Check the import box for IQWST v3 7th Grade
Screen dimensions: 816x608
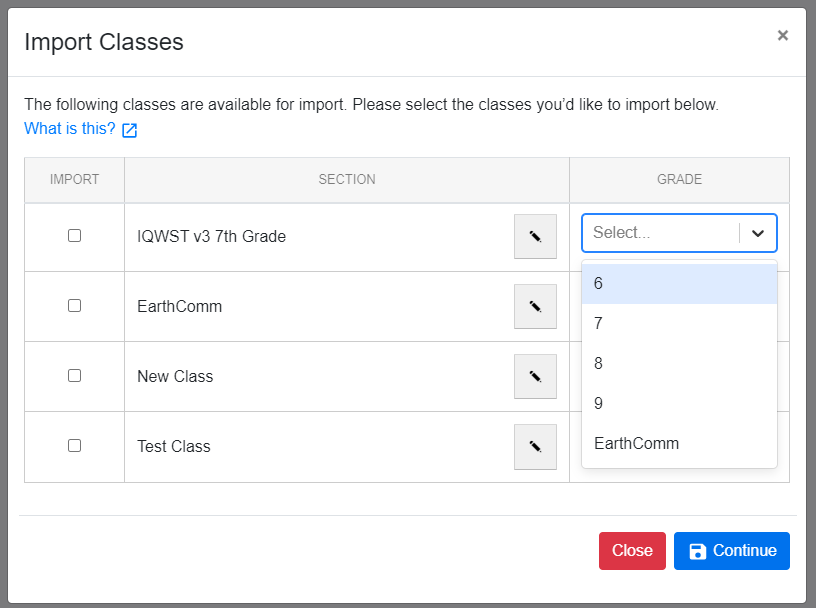coord(74,236)
